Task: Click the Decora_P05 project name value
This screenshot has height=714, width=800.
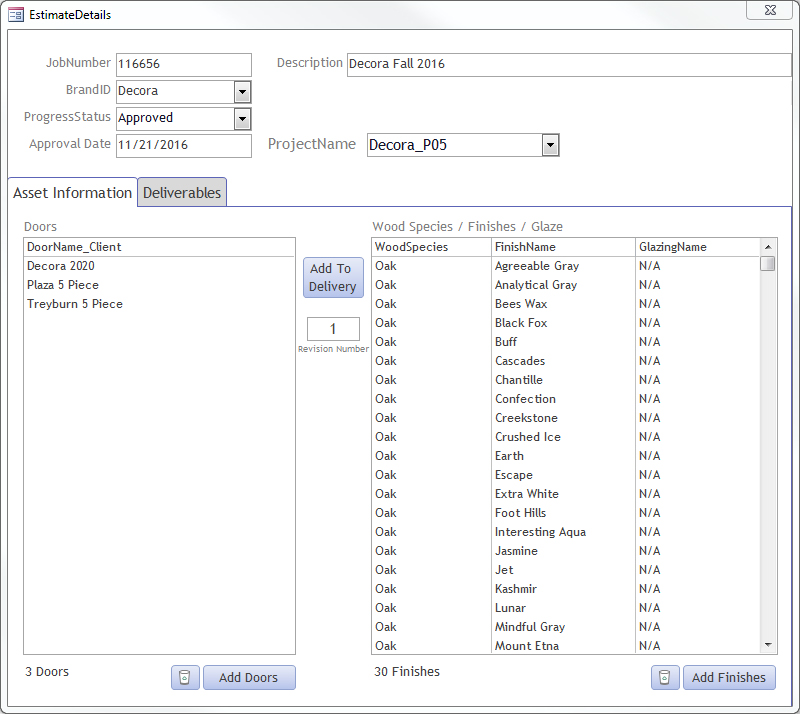Action: click(408, 145)
